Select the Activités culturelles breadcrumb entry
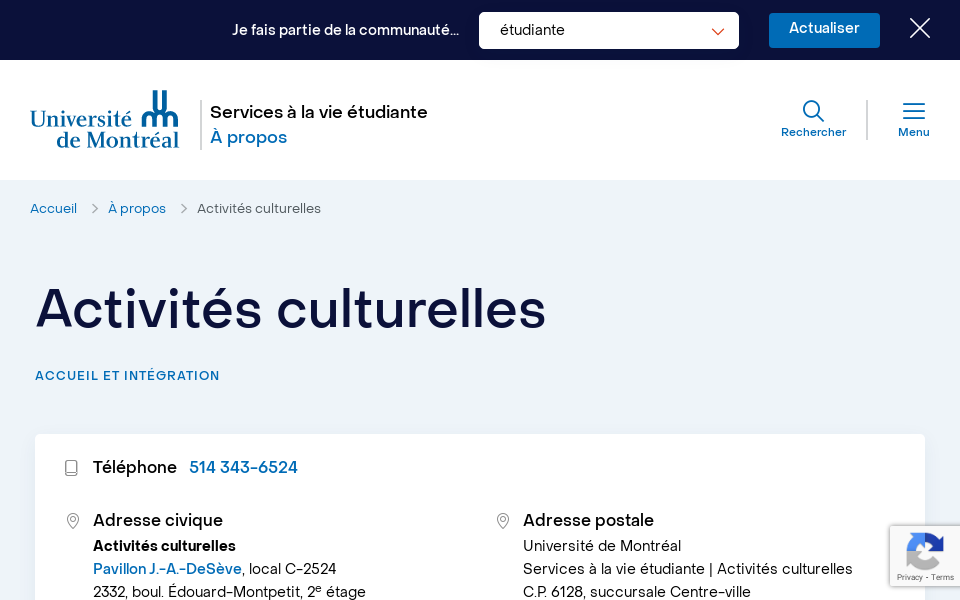 (x=259, y=208)
